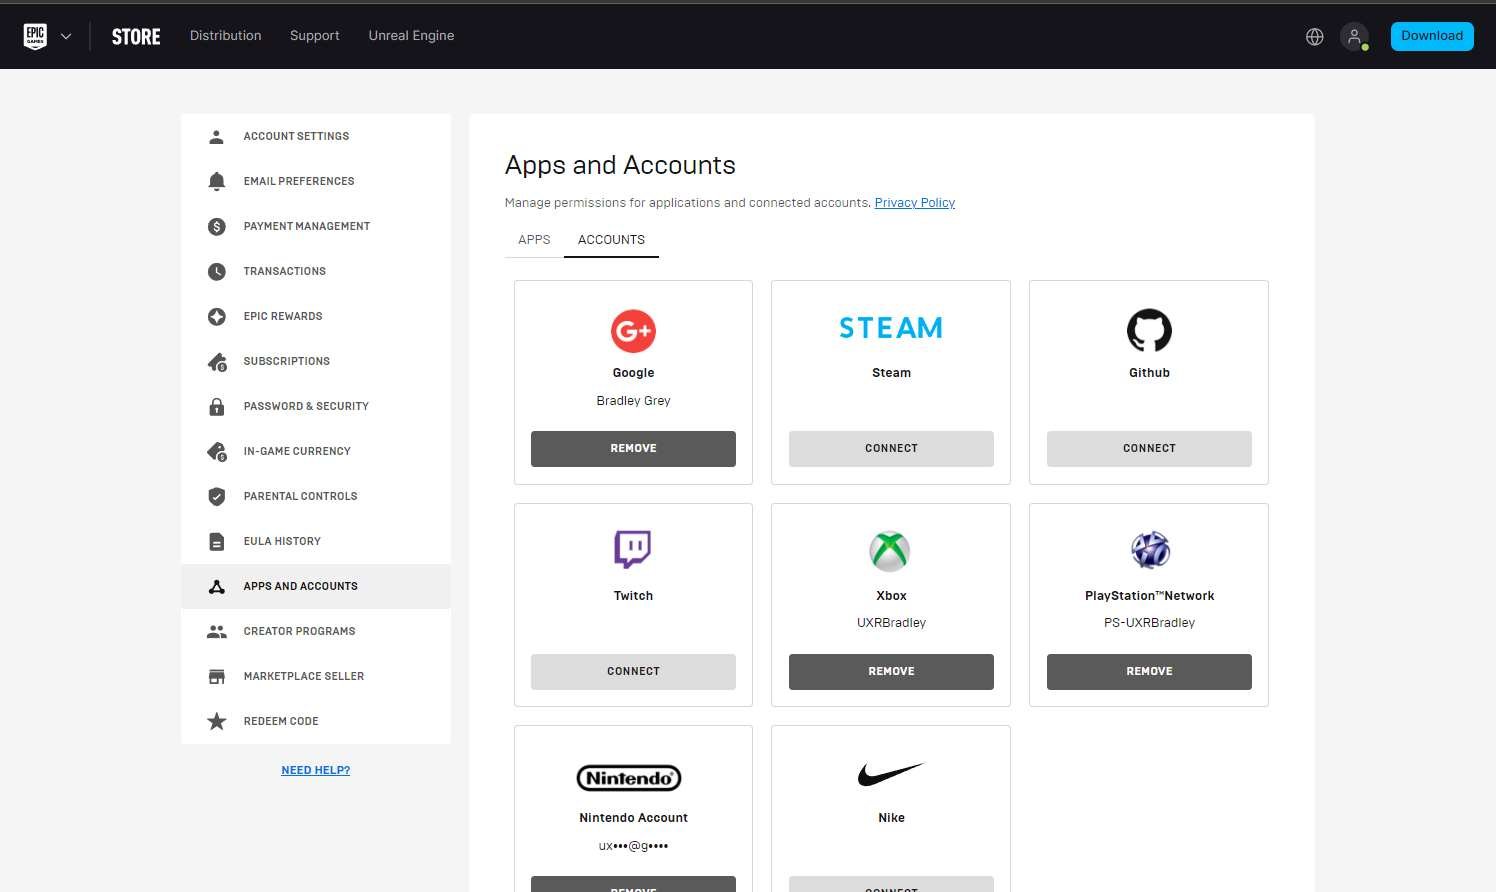
Task: Click the EULA History document icon
Action: tap(216, 541)
